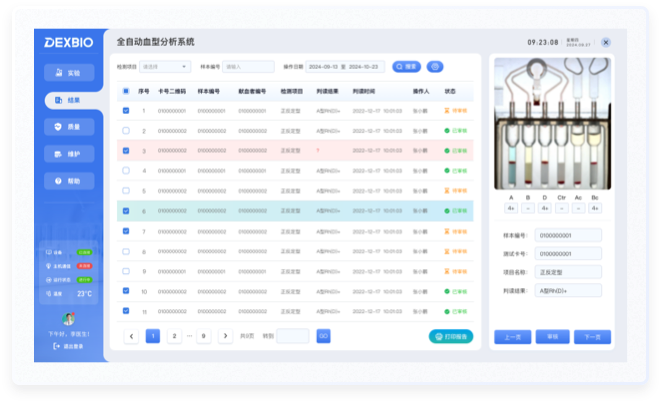Go to the 维护 maintenance sidebar section
Viewport: 661px width, 403px height.
click(x=69, y=154)
